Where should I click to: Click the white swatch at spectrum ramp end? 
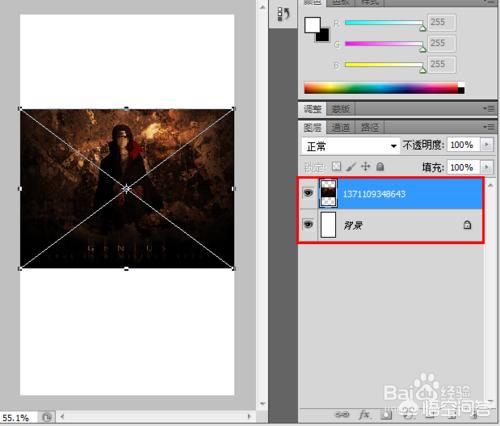[461, 85]
